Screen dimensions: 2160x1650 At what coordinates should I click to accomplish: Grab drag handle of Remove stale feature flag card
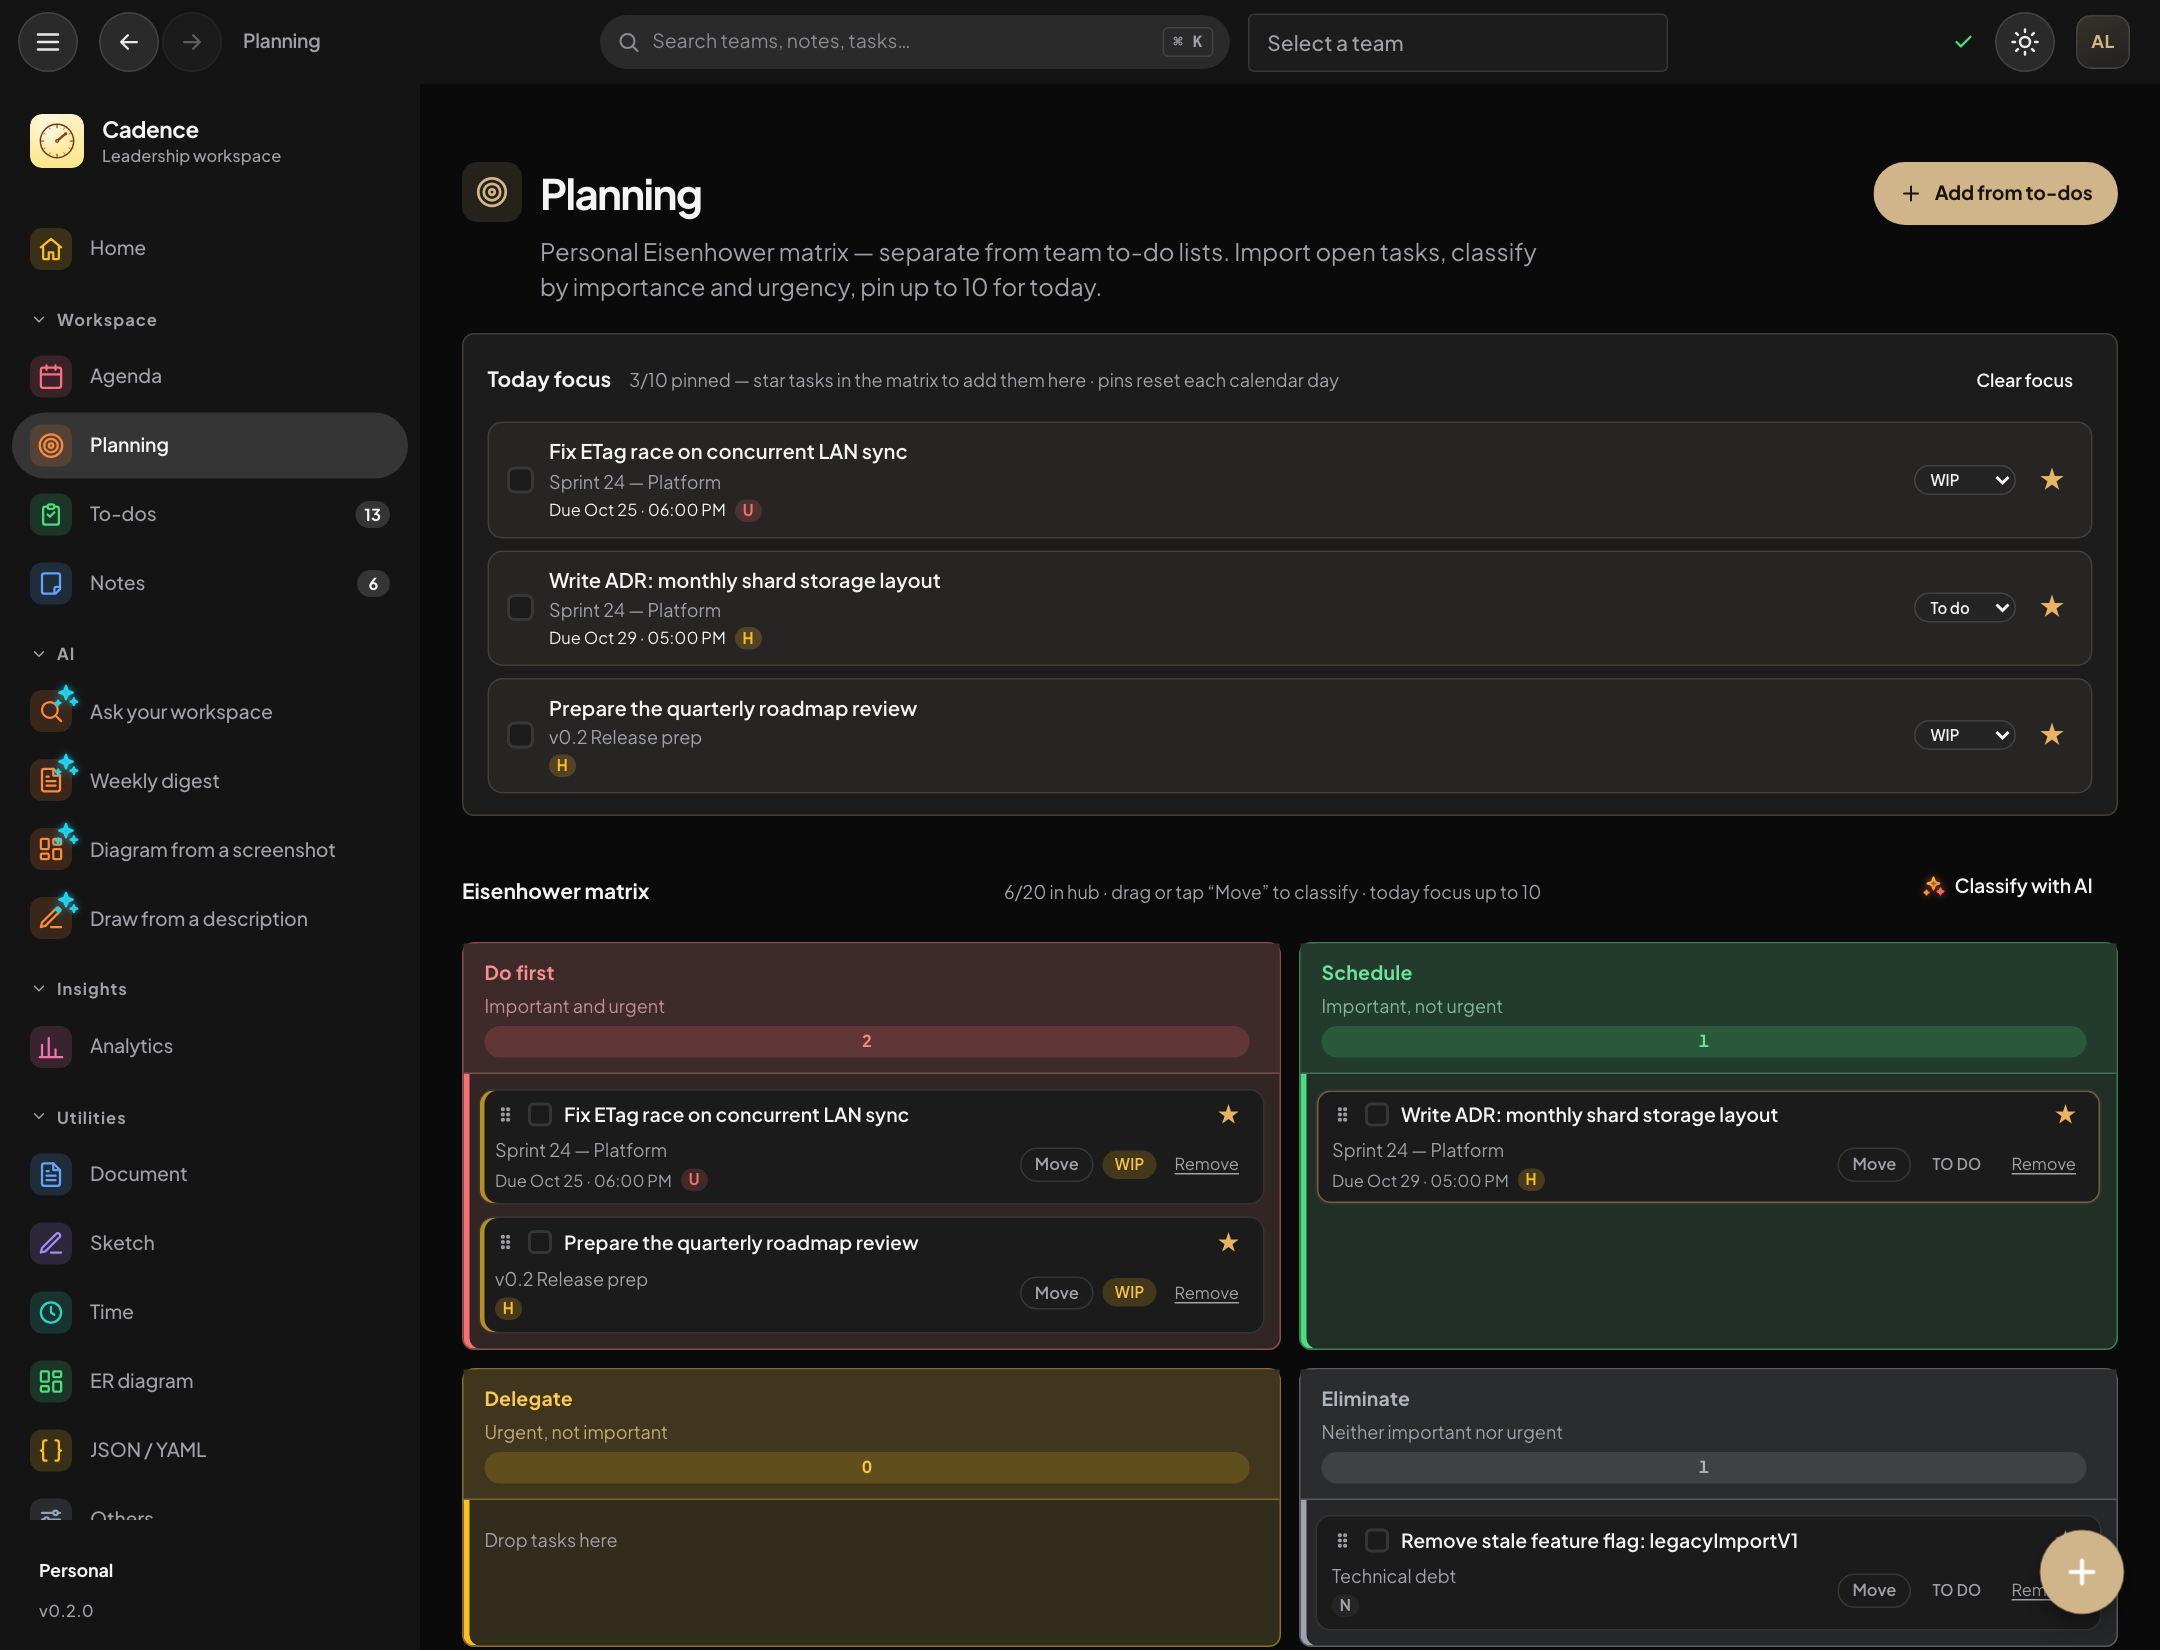(1343, 1541)
